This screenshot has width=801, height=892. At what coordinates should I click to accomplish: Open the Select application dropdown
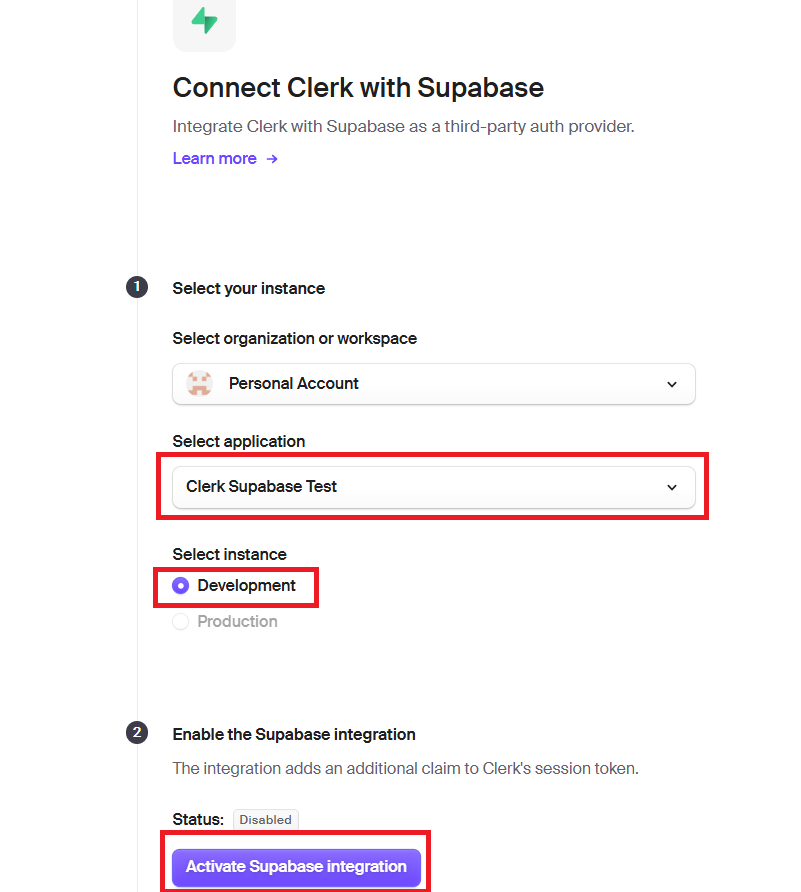[433, 487]
